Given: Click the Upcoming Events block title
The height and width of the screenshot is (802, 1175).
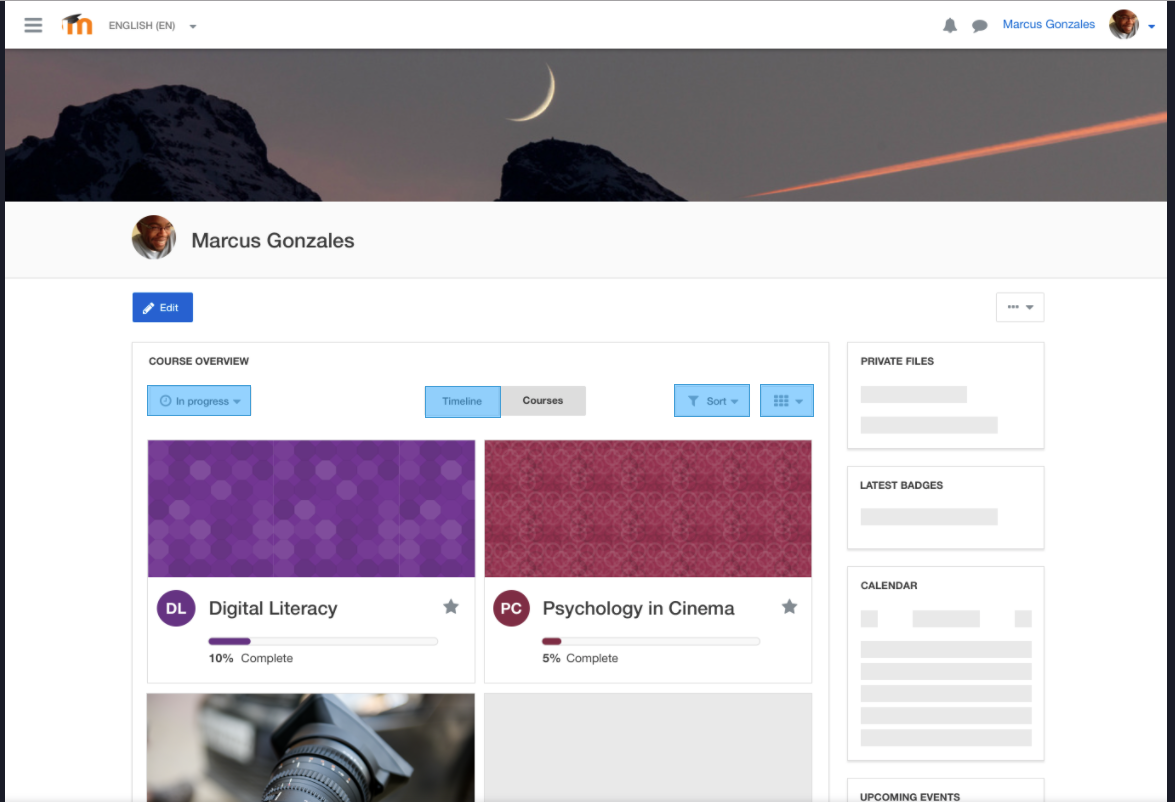Looking at the screenshot, I should point(910,797).
